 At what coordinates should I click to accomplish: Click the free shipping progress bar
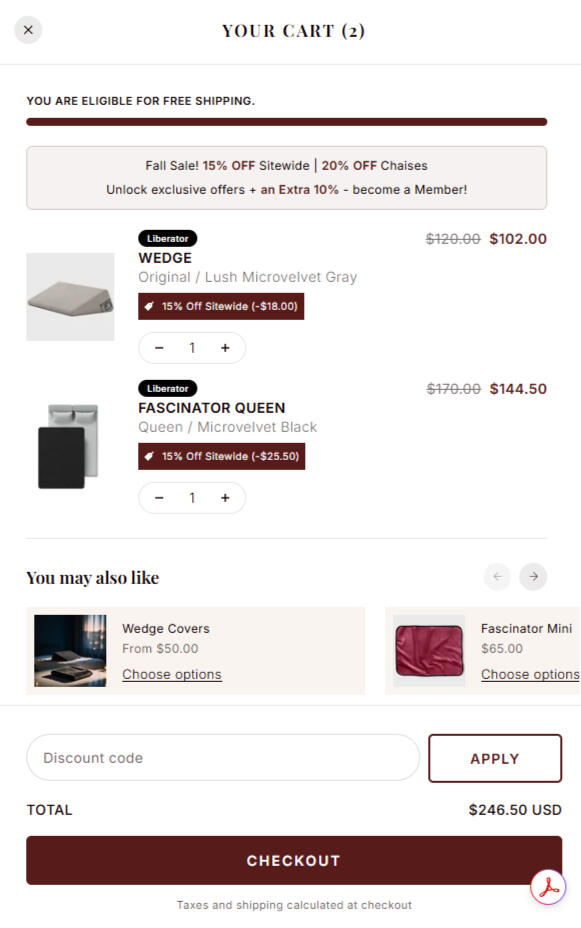click(286, 122)
